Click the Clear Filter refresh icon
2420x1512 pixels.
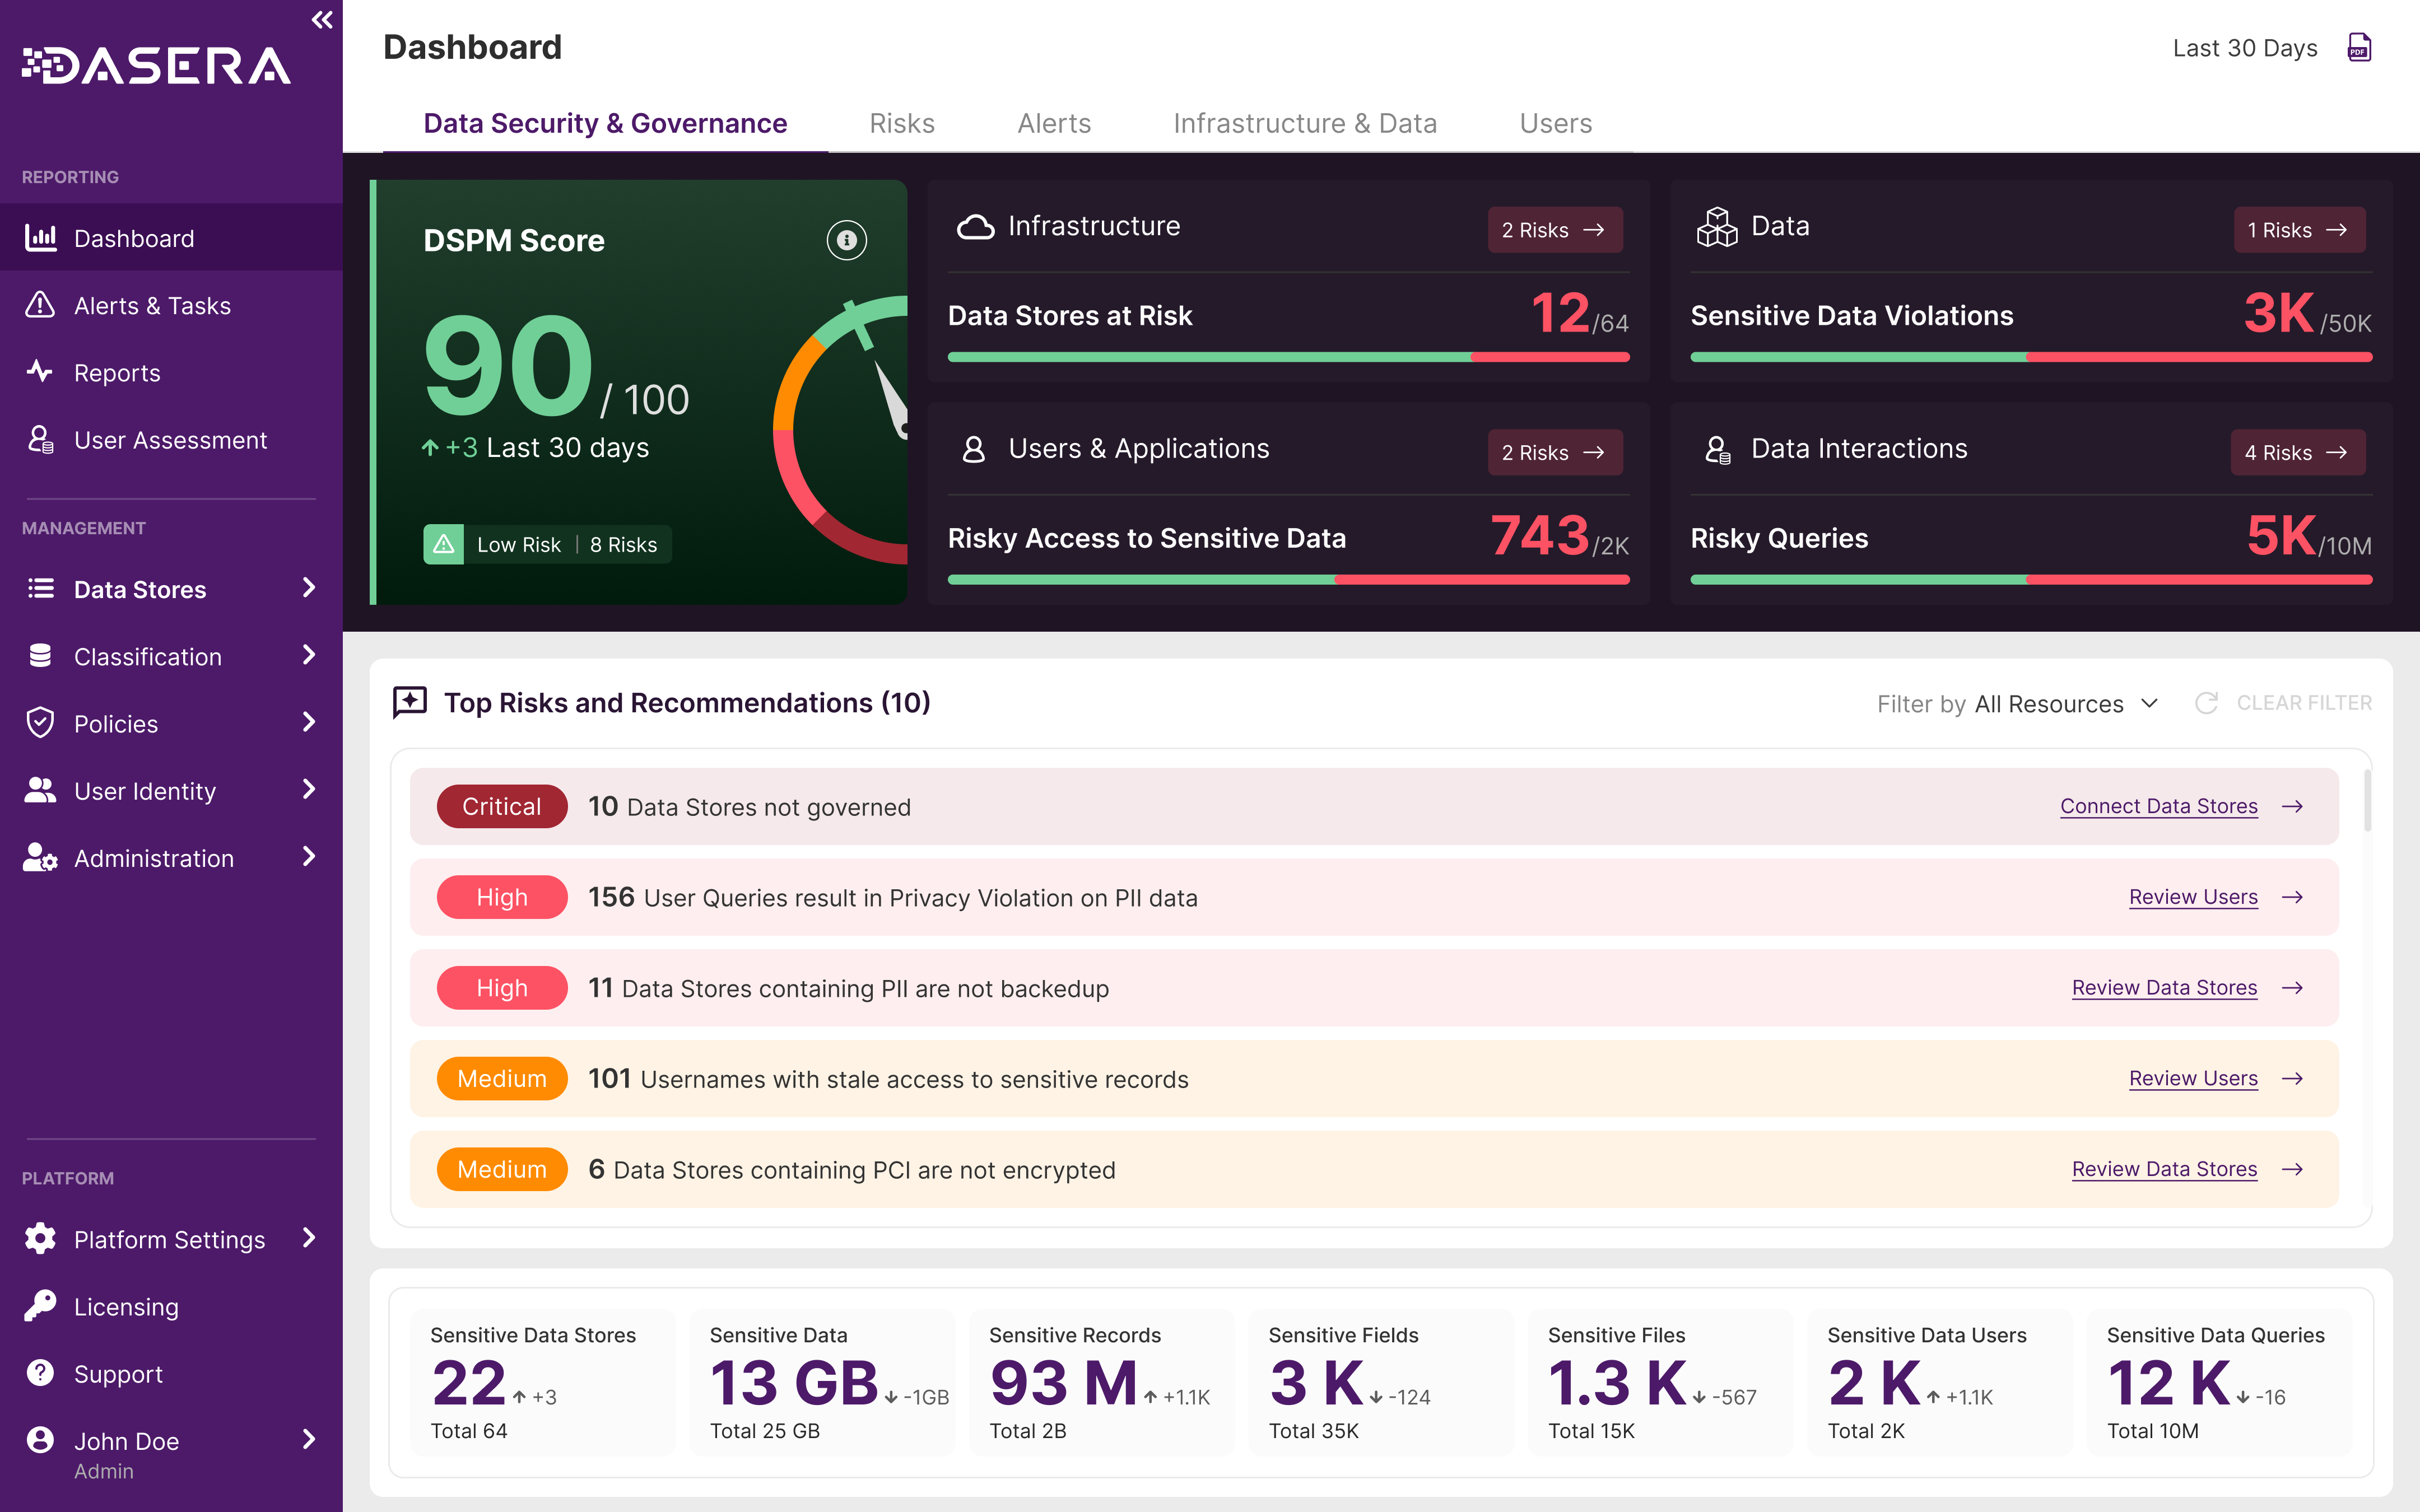coord(2206,703)
